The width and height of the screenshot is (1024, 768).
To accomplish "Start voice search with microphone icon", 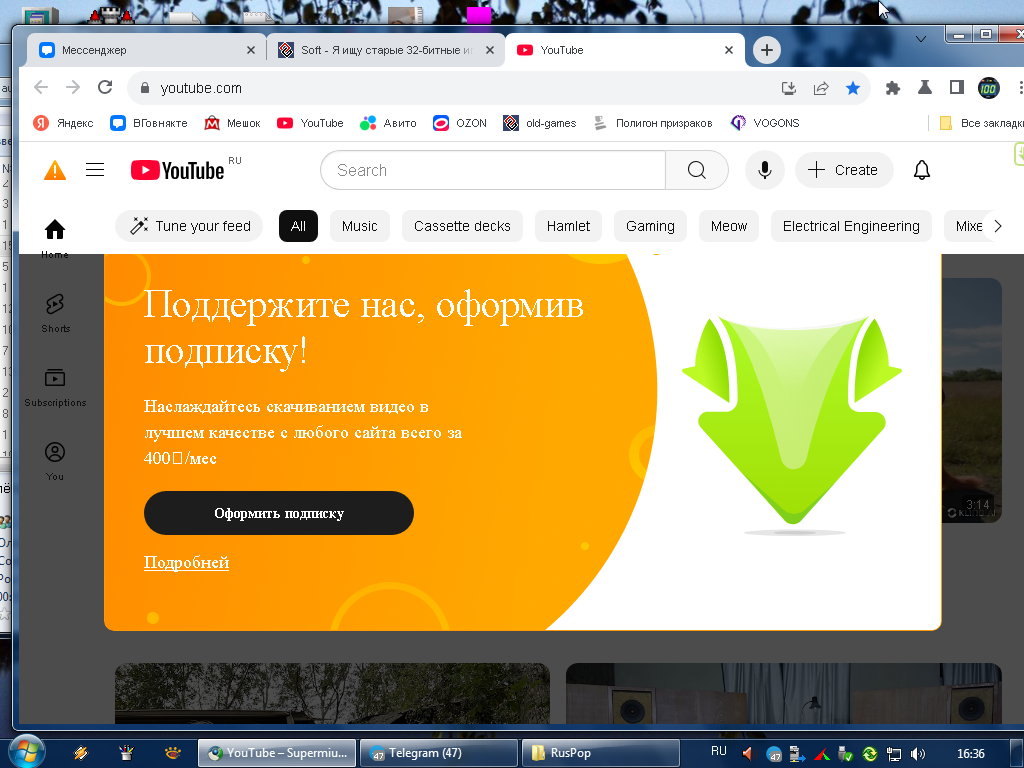I will (x=765, y=170).
